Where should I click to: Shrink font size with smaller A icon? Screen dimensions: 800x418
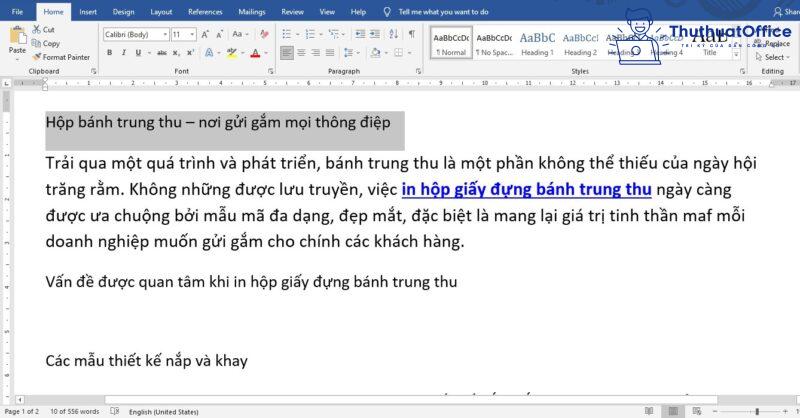click(219, 34)
